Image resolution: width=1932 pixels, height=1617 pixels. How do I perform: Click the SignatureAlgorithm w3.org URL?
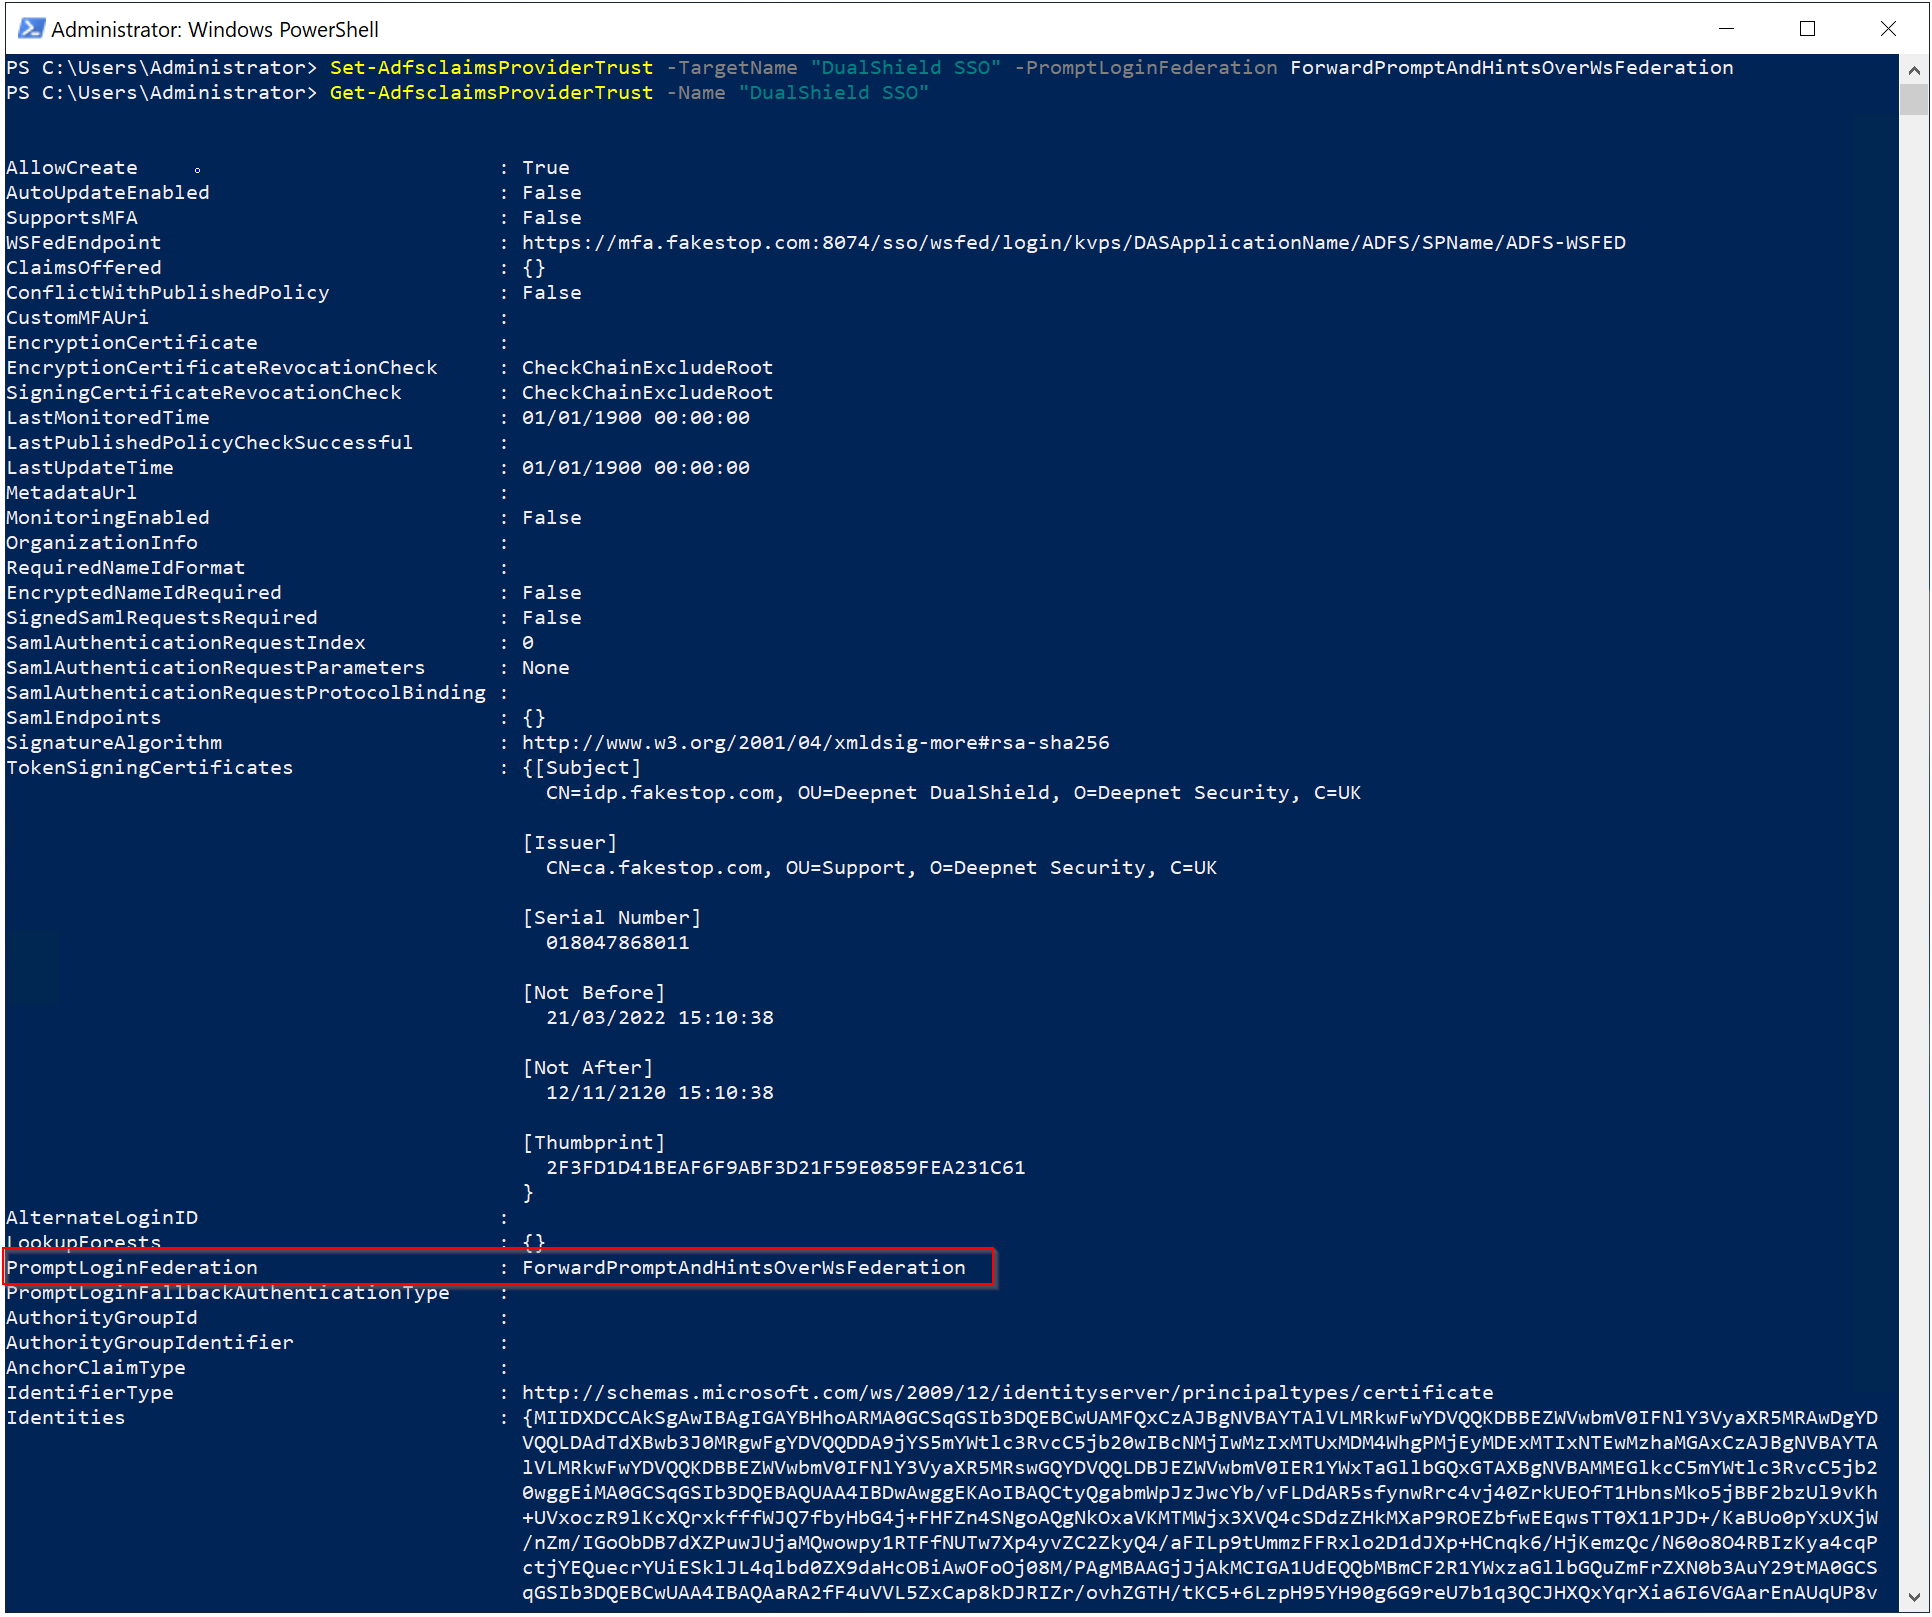pyautogui.click(x=815, y=743)
